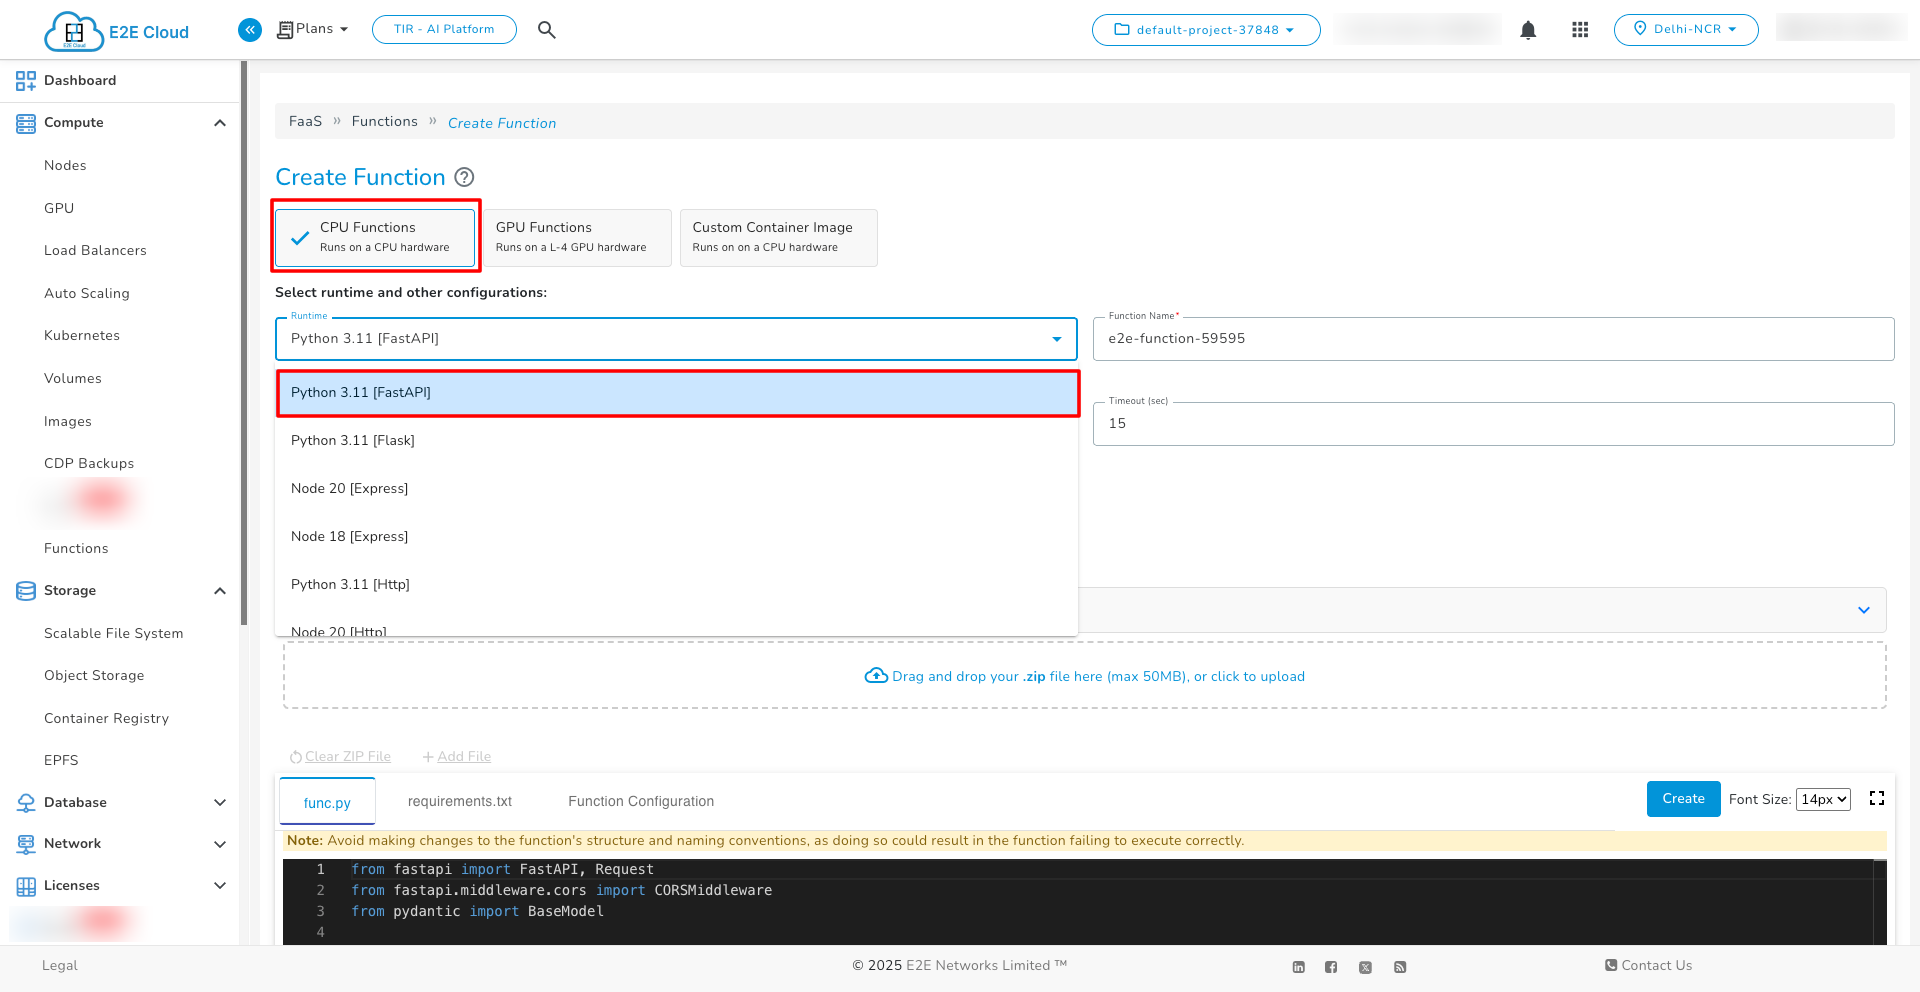The height and width of the screenshot is (992, 1920).
Task: Open GPU in sidebar
Action: (x=59, y=209)
